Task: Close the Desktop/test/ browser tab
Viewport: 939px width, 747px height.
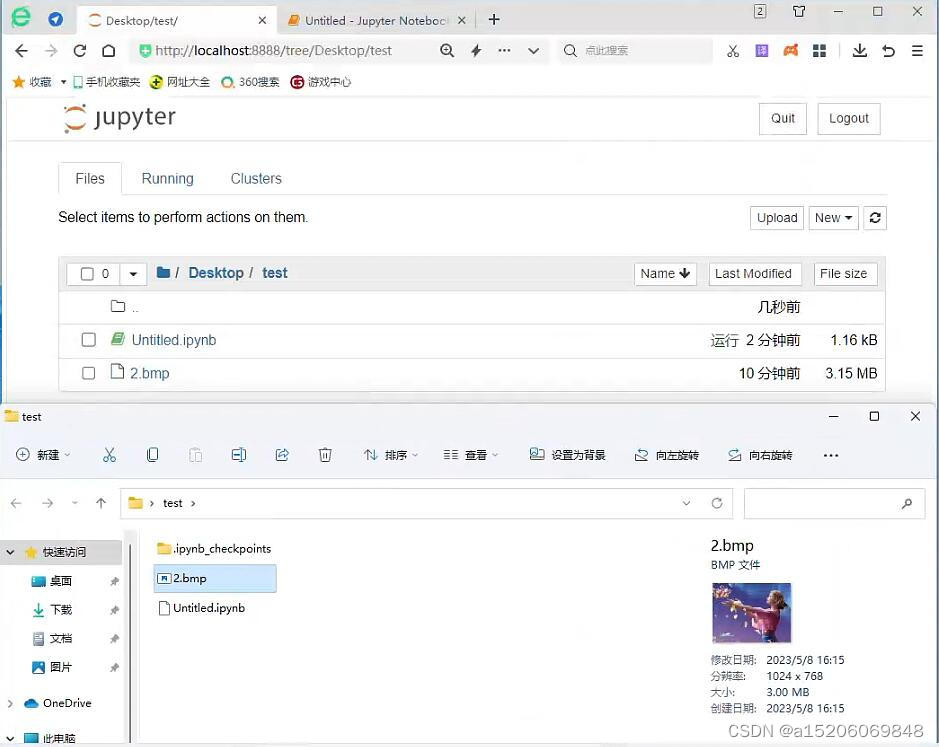Action: 262,20
